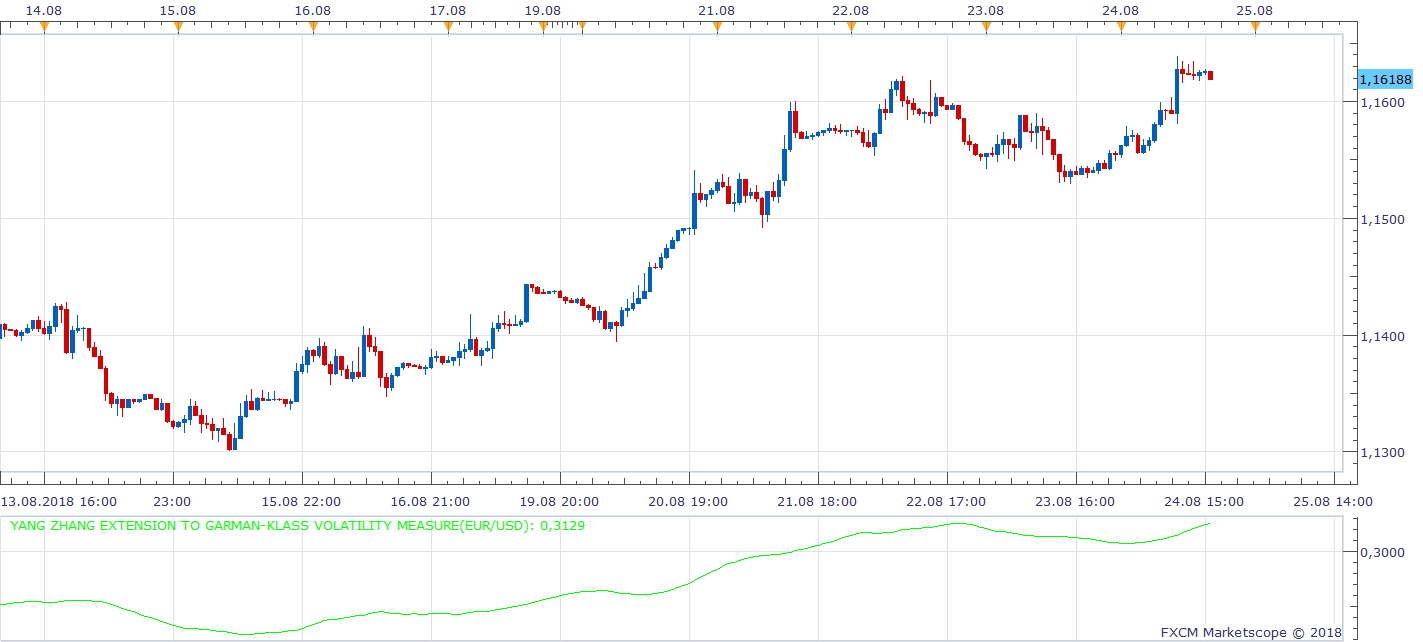The width and height of the screenshot is (1423, 642).
Task: Click the orange day marker below 25.08
Action: pyautogui.click(x=1255, y=27)
